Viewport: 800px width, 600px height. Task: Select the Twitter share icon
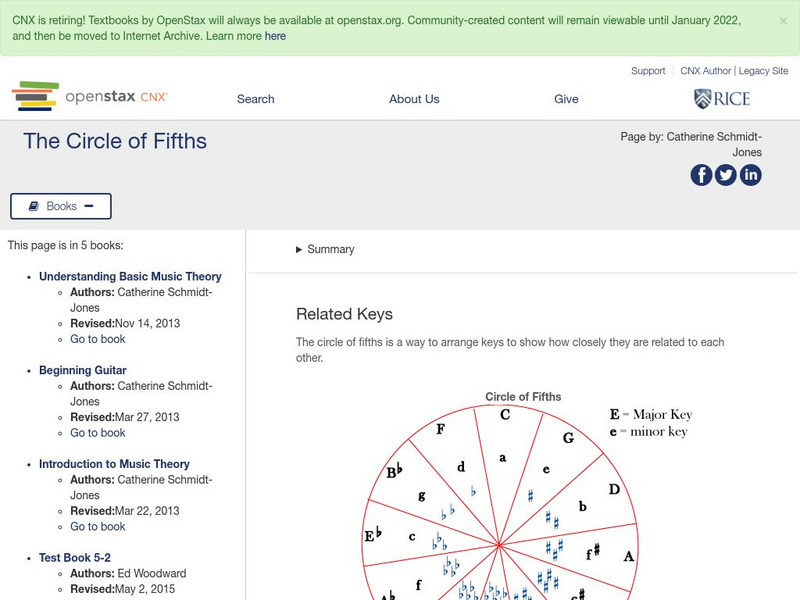(725, 174)
